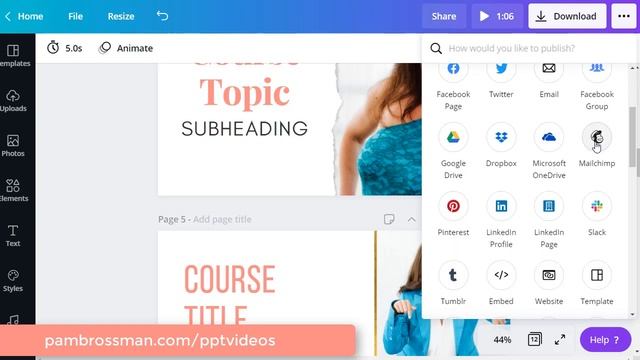Image resolution: width=640 pixels, height=360 pixels.
Task: Share to Slack
Action: [597, 214]
